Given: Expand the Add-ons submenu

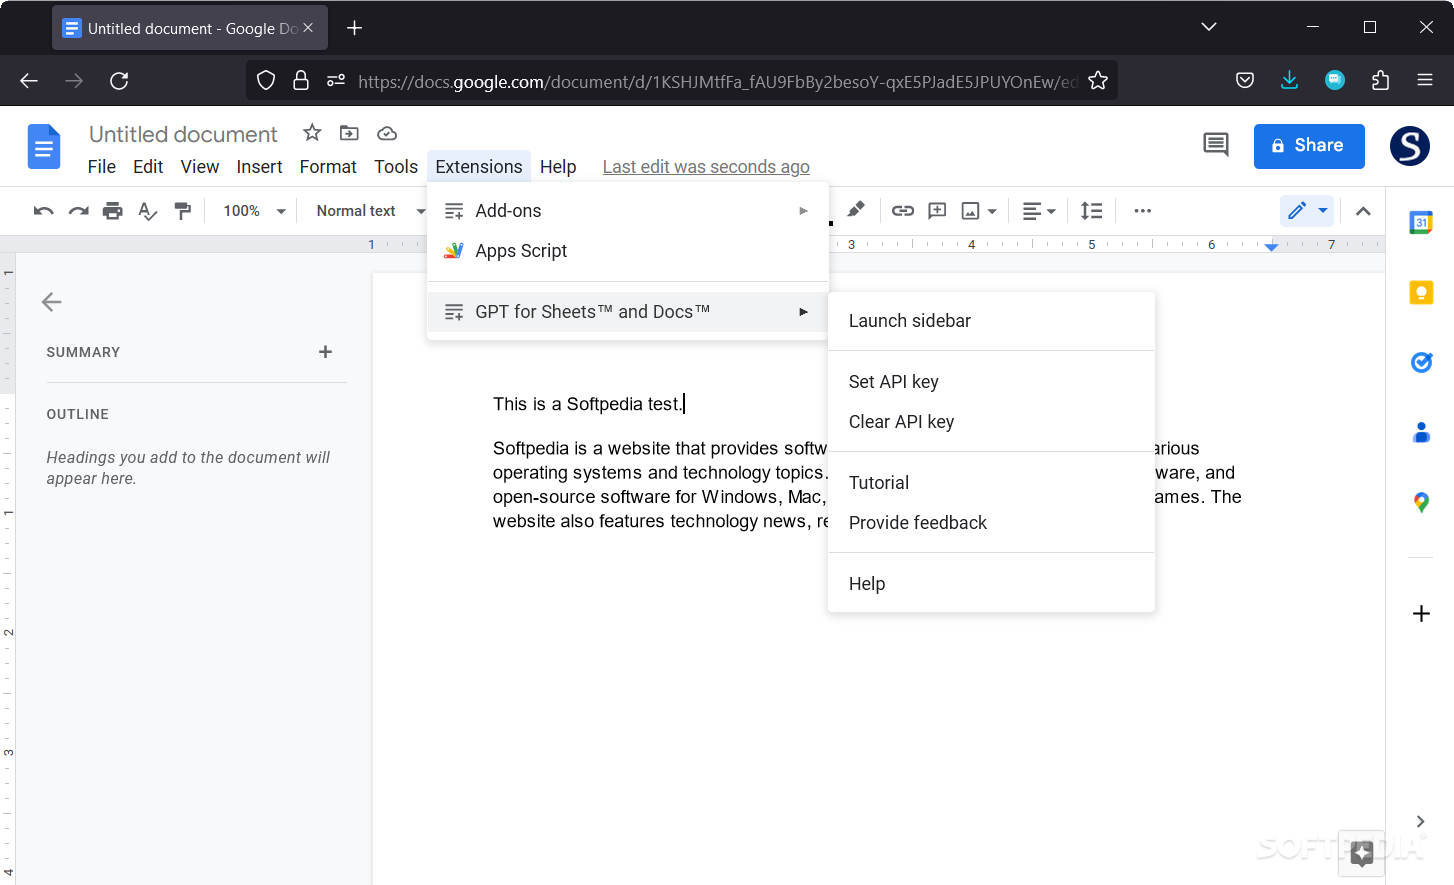Looking at the screenshot, I should point(628,211).
